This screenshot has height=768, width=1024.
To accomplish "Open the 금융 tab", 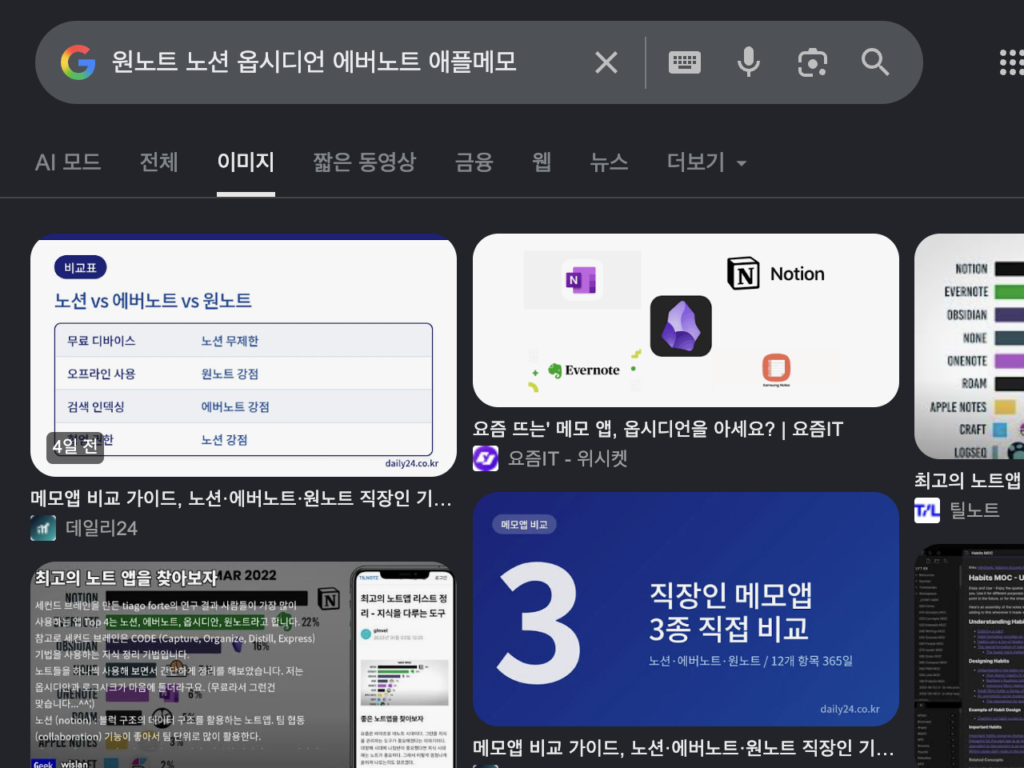I will point(474,162).
